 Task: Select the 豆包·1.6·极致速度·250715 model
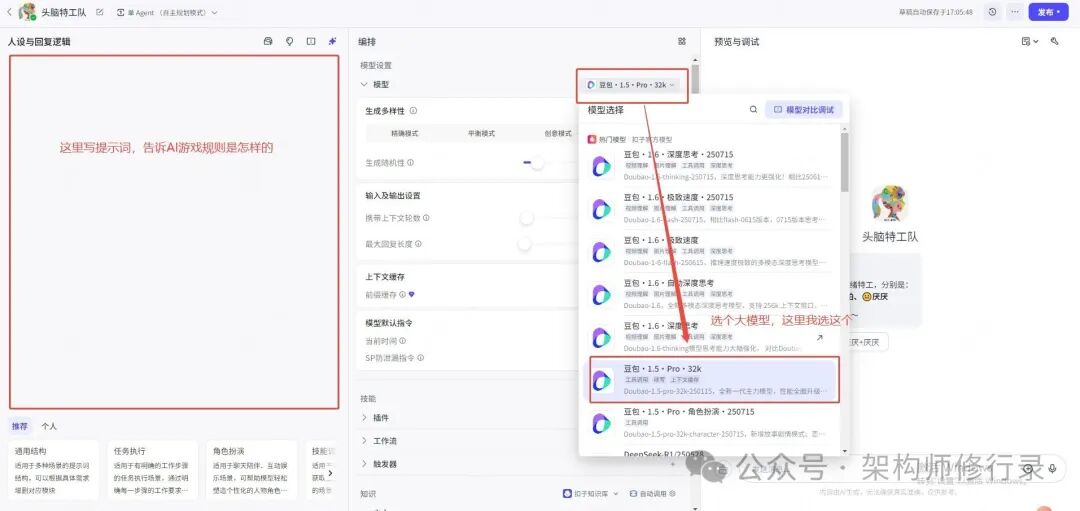point(711,209)
